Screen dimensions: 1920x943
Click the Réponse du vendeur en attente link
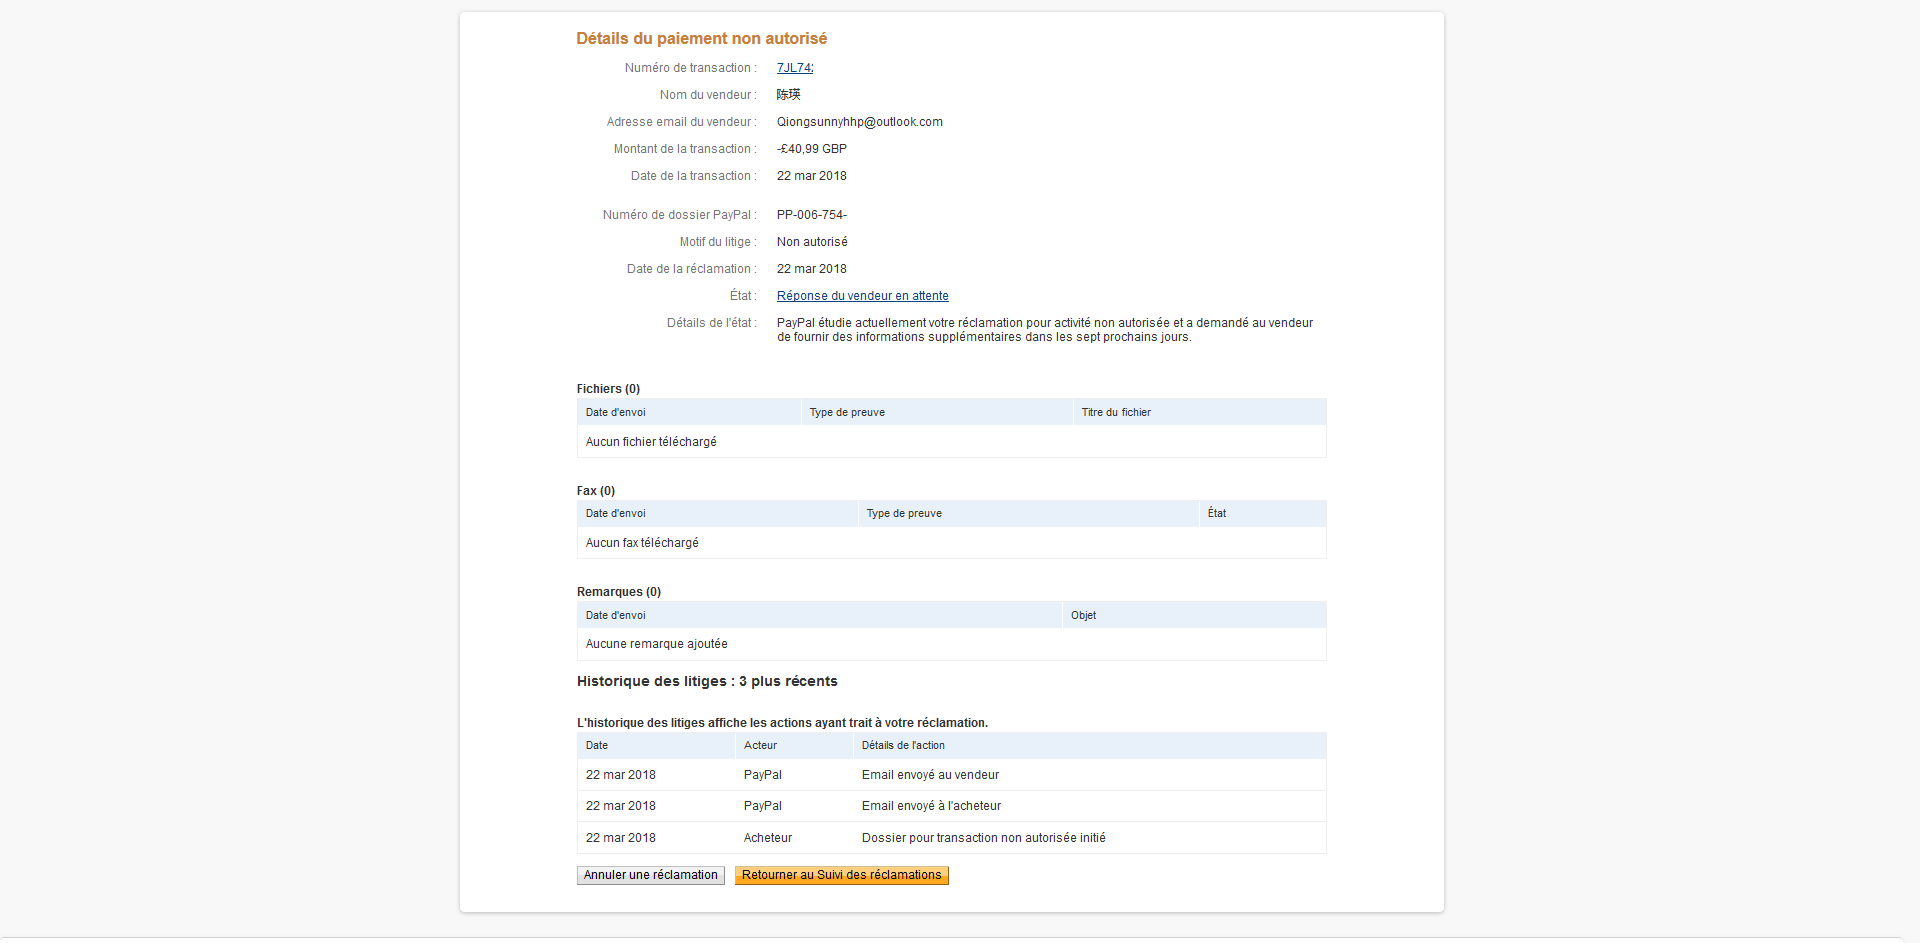click(x=862, y=296)
